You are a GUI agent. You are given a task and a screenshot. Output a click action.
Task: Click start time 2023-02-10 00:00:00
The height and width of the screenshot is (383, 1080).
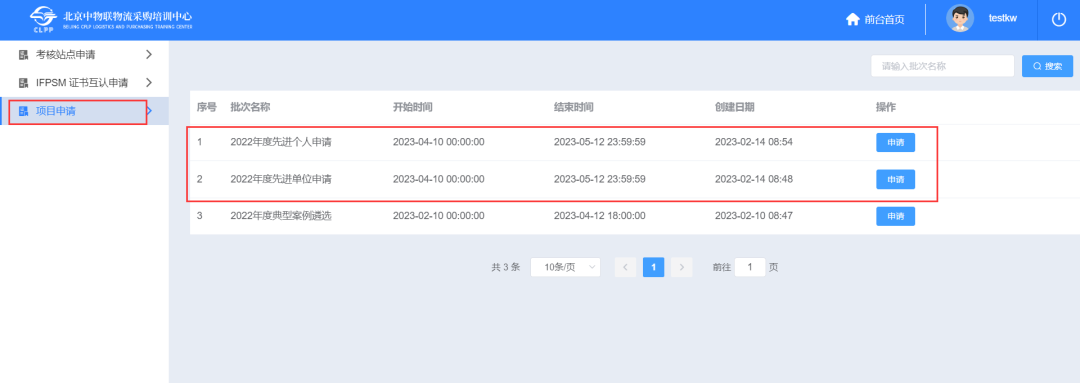tap(439, 216)
